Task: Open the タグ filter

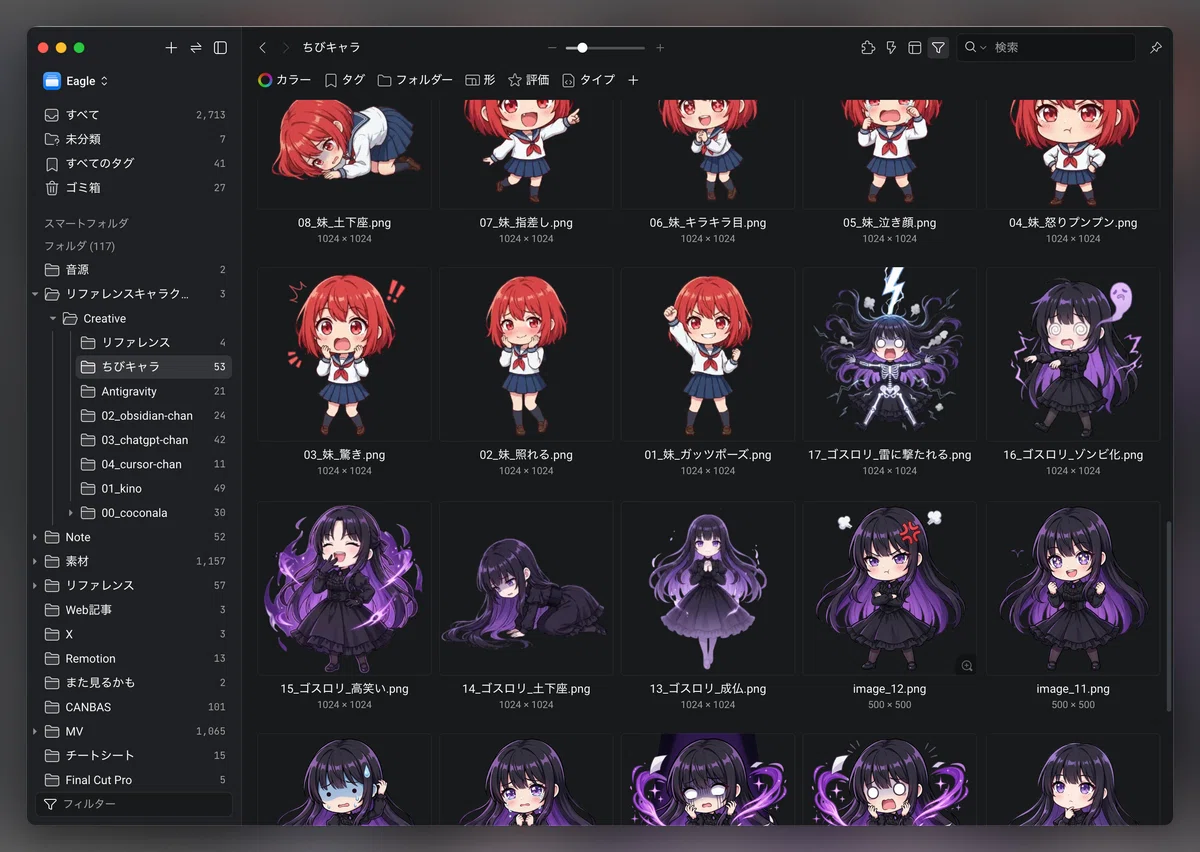Action: (x=344, y=80)
